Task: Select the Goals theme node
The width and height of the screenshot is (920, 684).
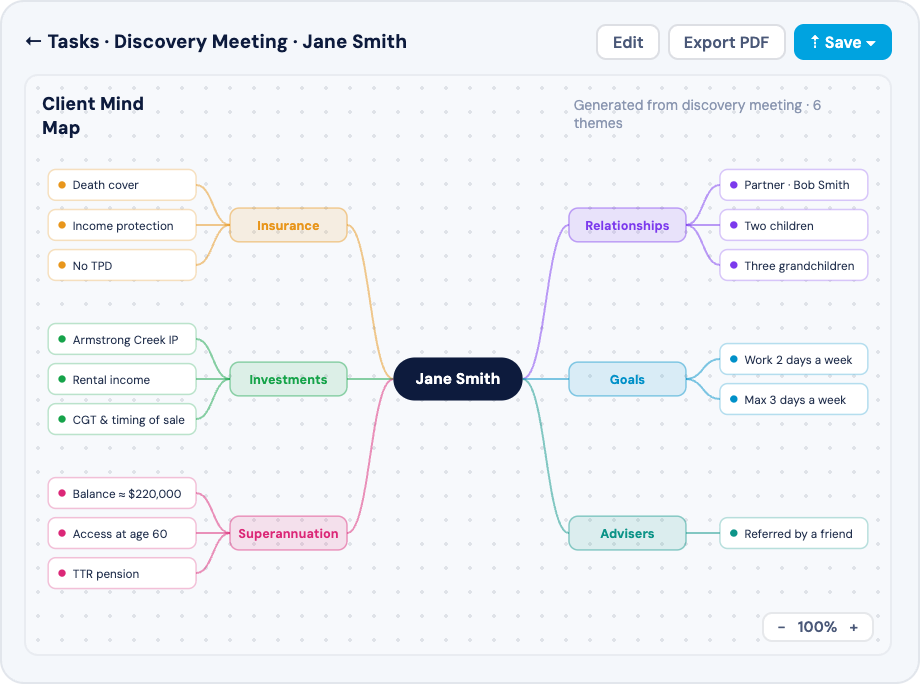Action: 627,380
